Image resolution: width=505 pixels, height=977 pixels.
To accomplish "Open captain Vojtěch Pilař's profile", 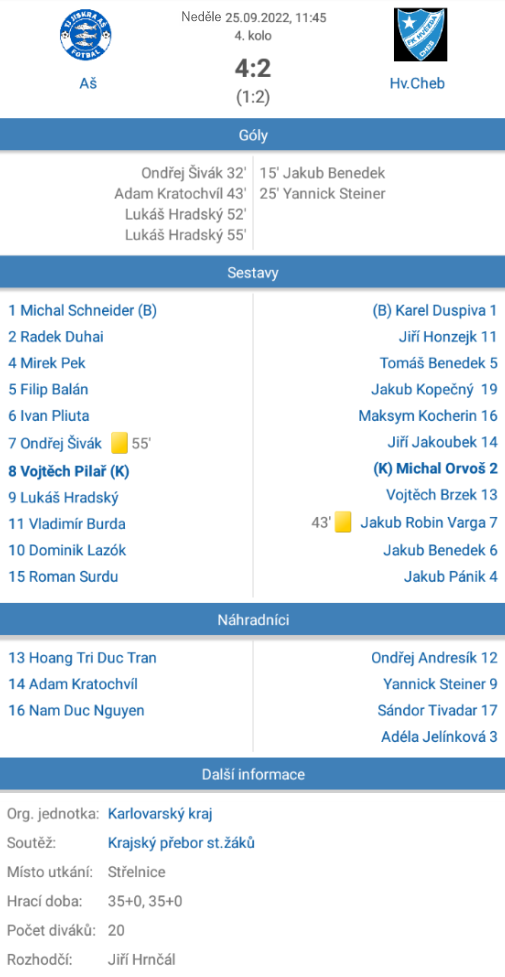I will pos(69,471).
